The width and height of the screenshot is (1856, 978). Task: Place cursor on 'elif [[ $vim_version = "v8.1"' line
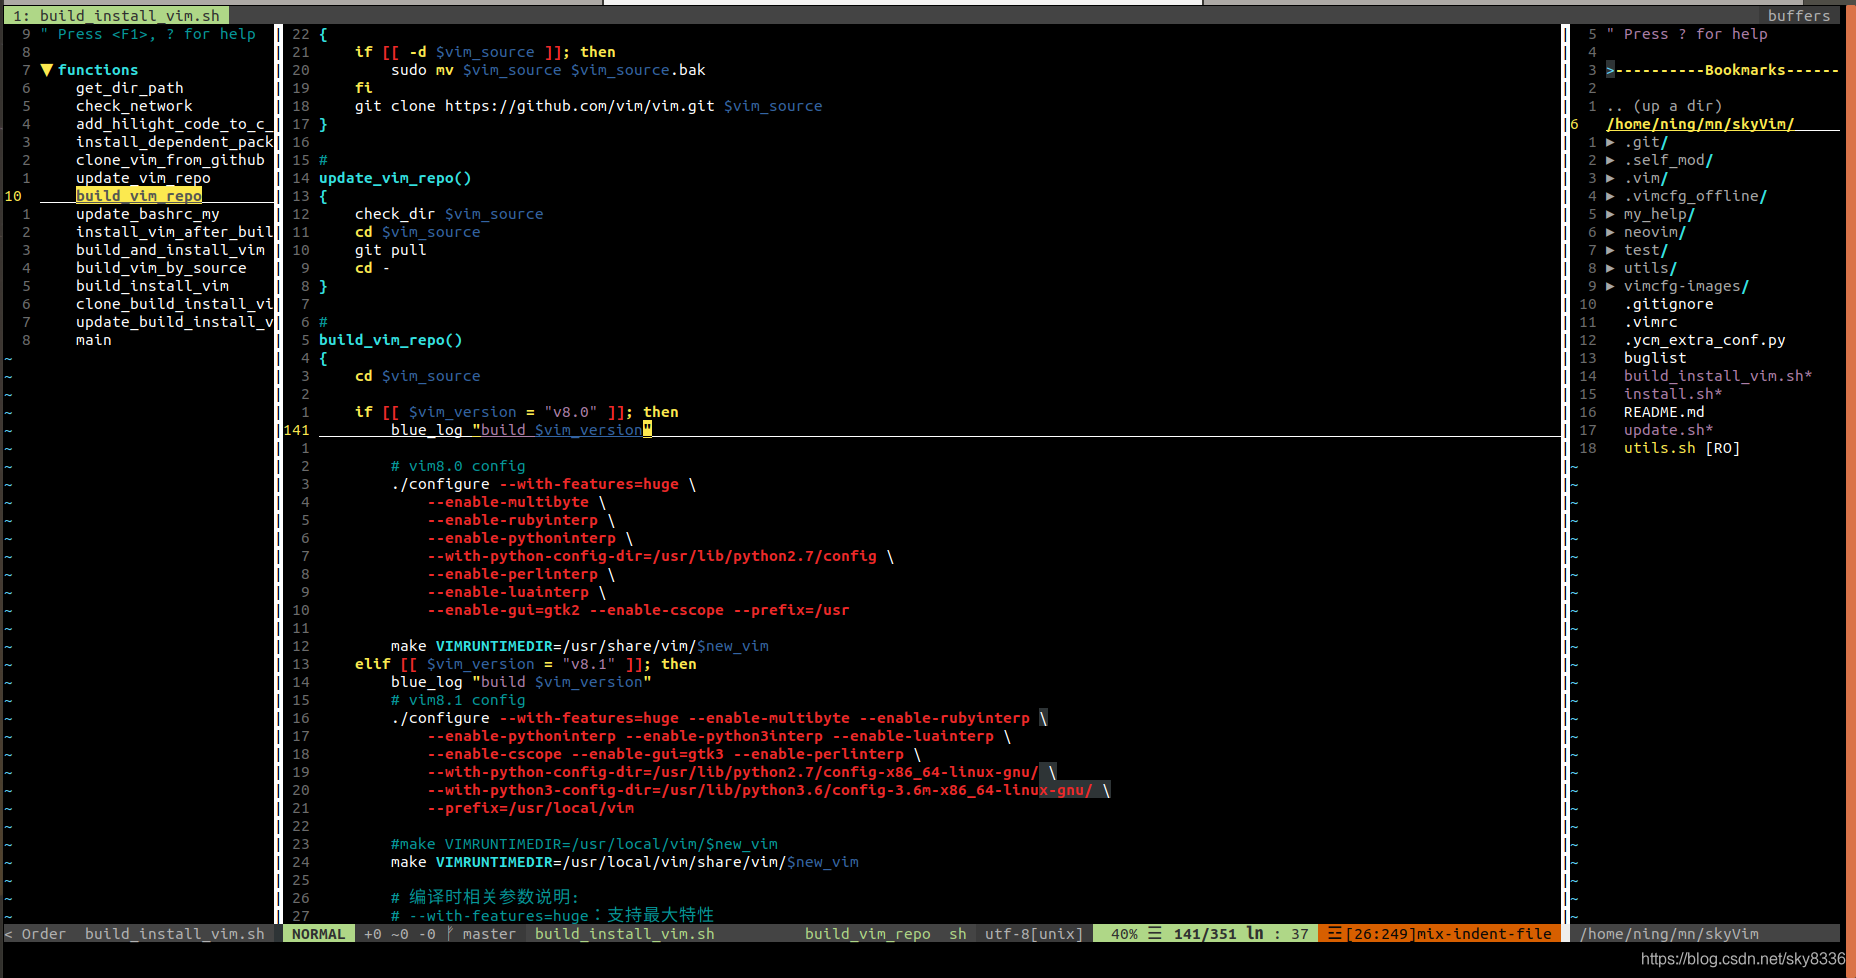[525, 664]
